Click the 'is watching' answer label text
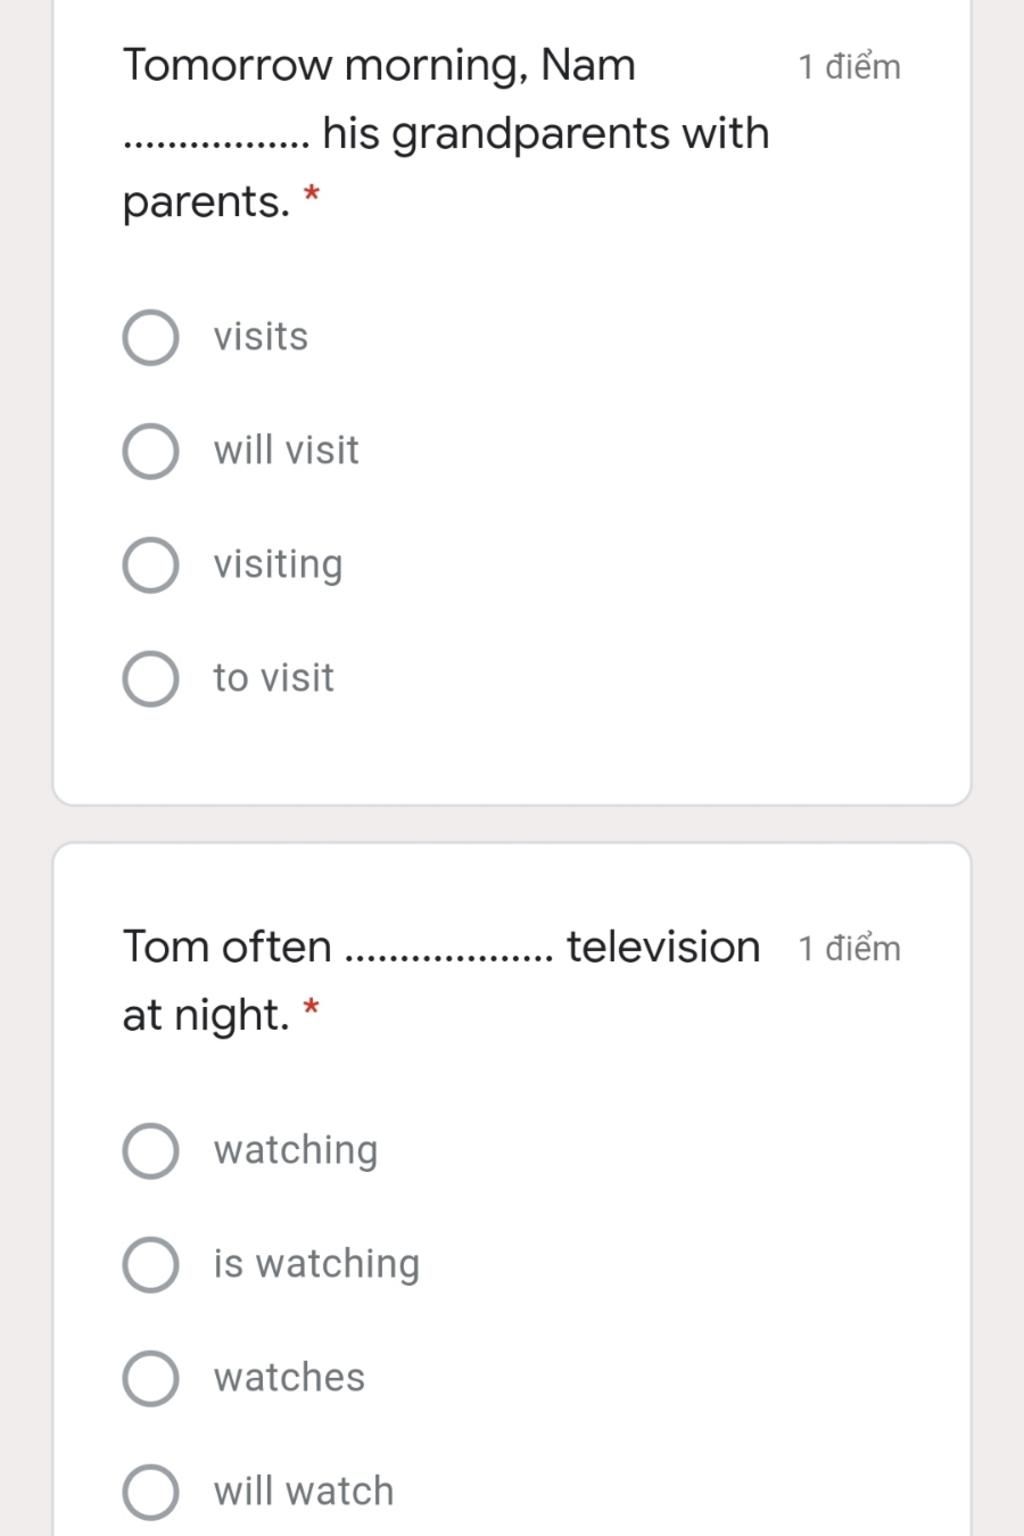Screen dimensions: 1024x1536 316,1264
